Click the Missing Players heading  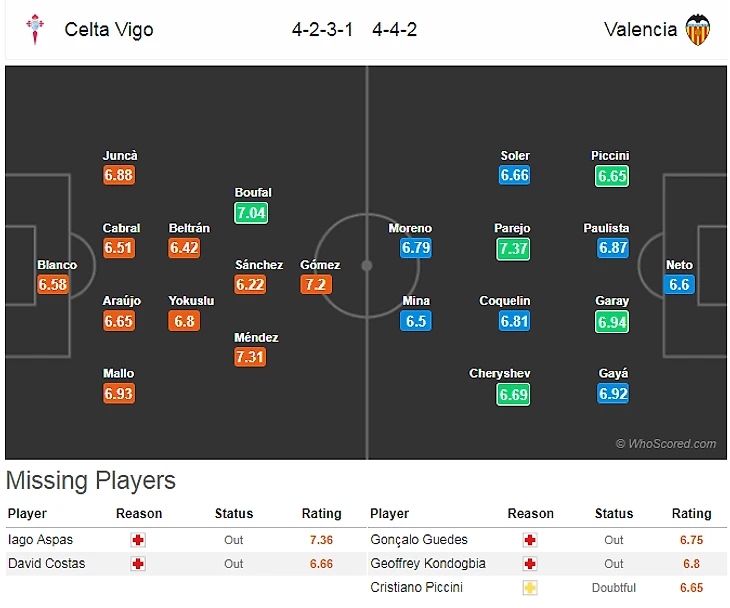(91, 481)
